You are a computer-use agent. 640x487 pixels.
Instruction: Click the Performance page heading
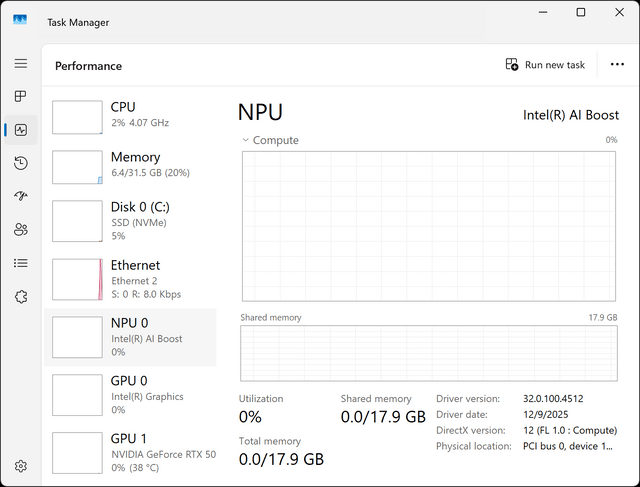89,66
